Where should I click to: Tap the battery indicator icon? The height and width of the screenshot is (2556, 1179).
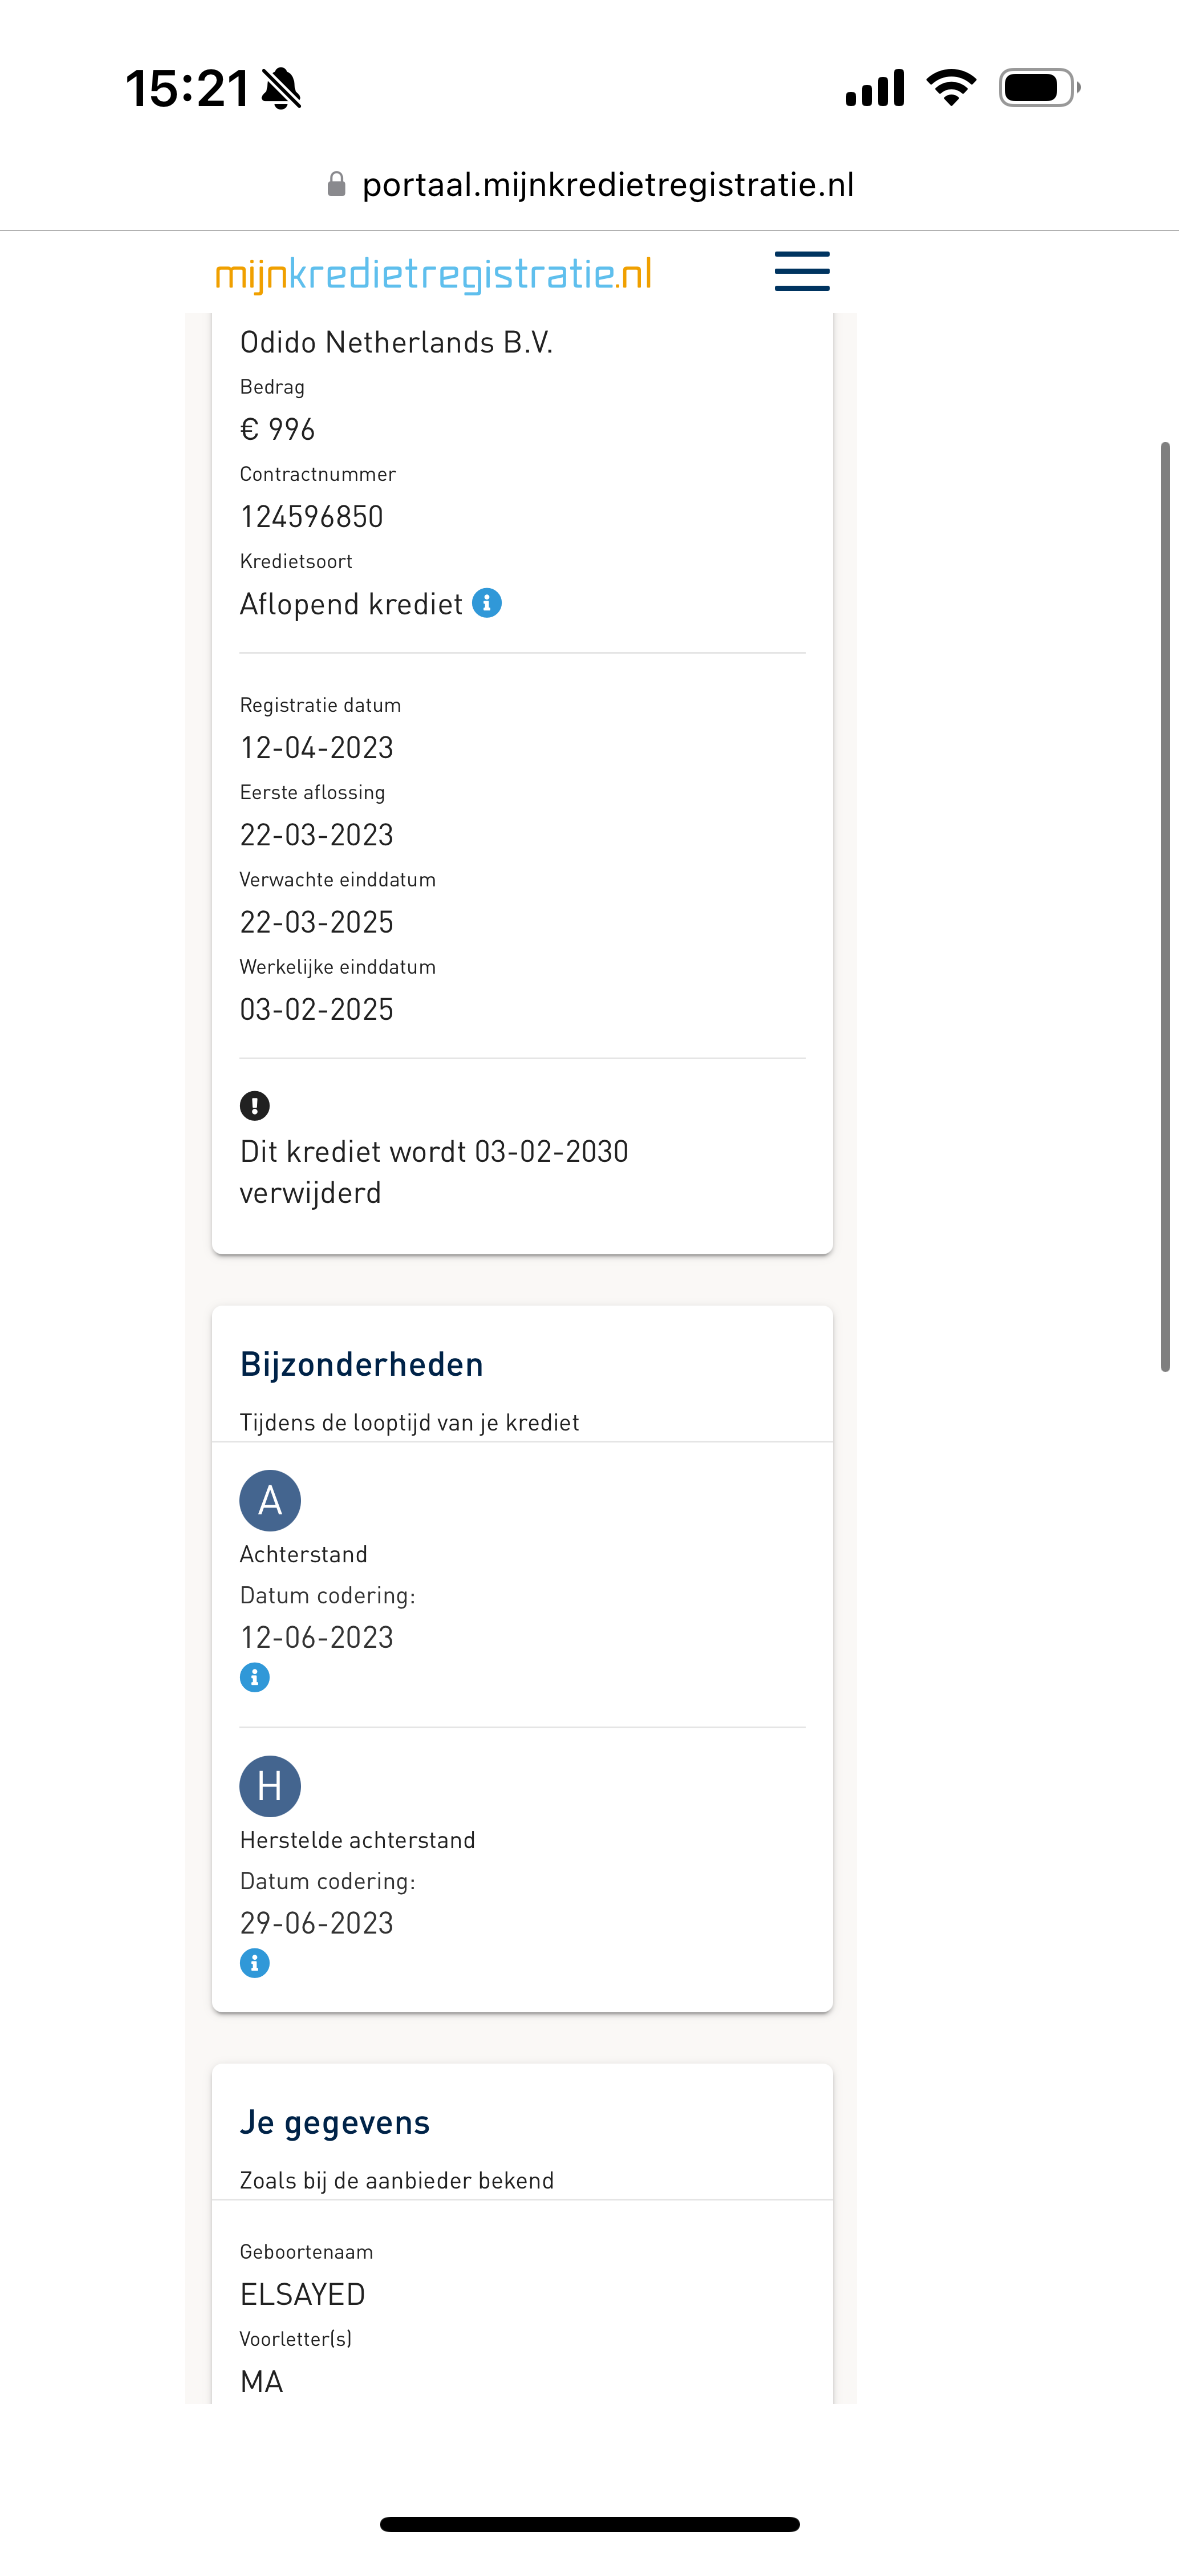(x=1039, y=88)
